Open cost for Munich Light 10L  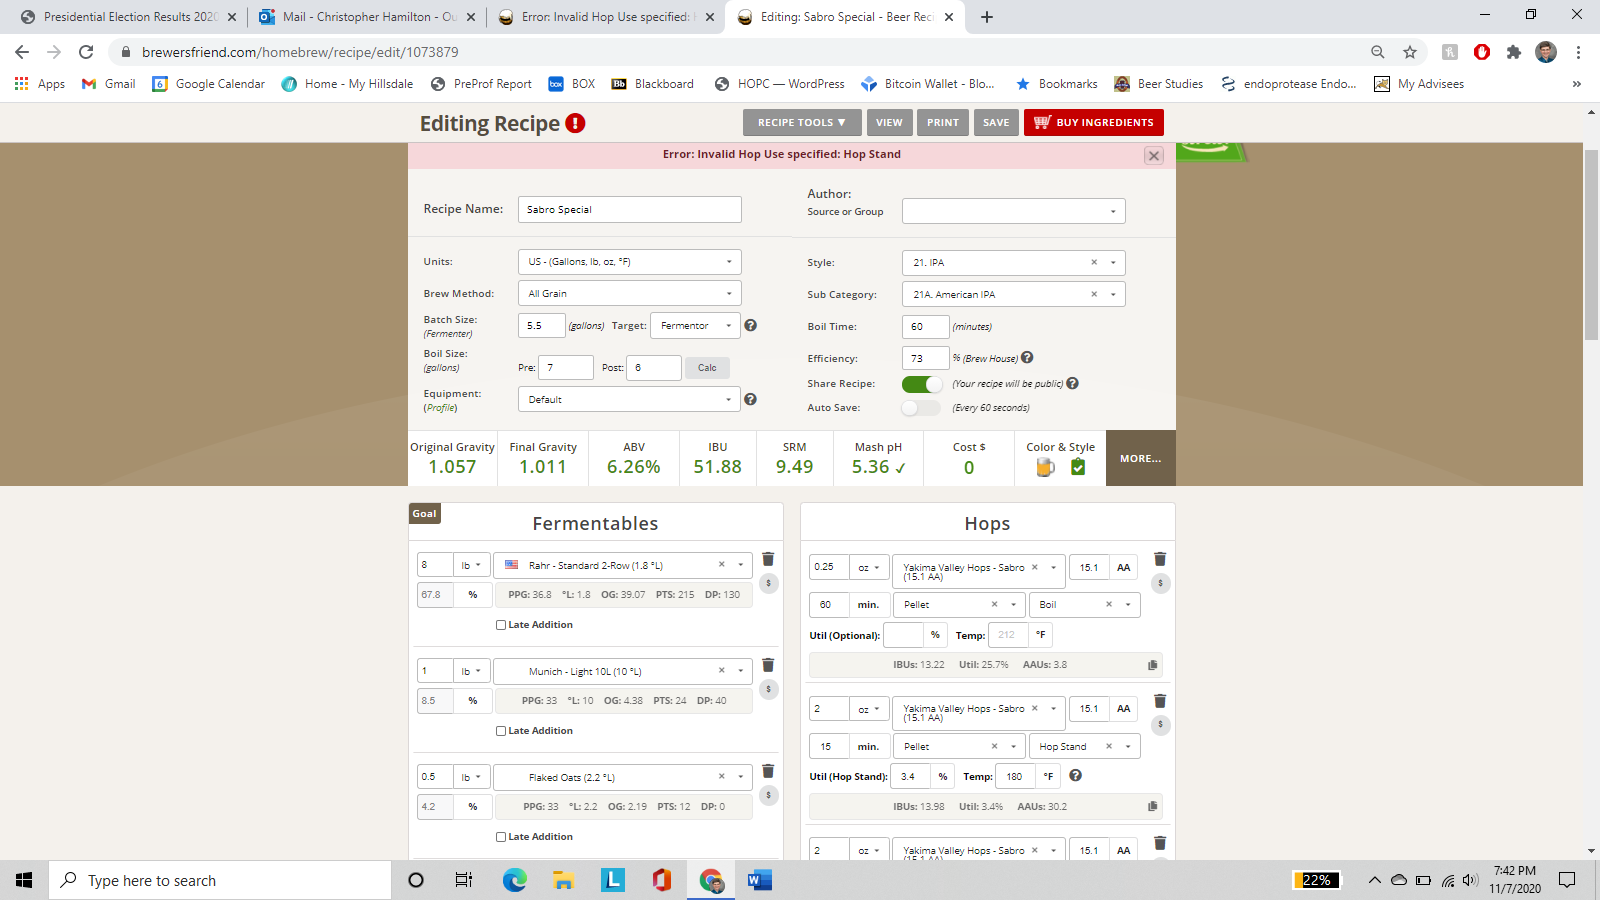[768, 689]
